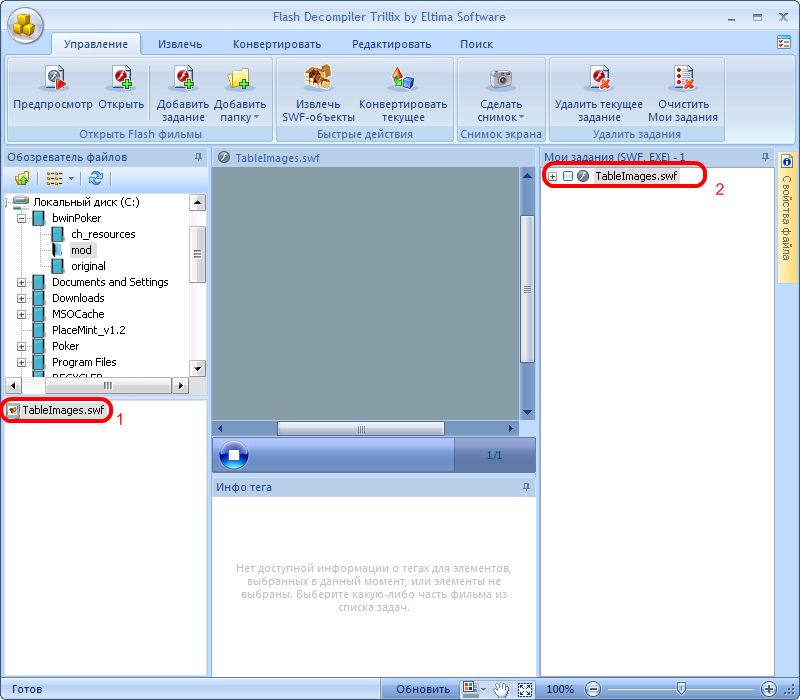
Task: Click the Сделать снимок camera icon
Action: tap(501, 79)
